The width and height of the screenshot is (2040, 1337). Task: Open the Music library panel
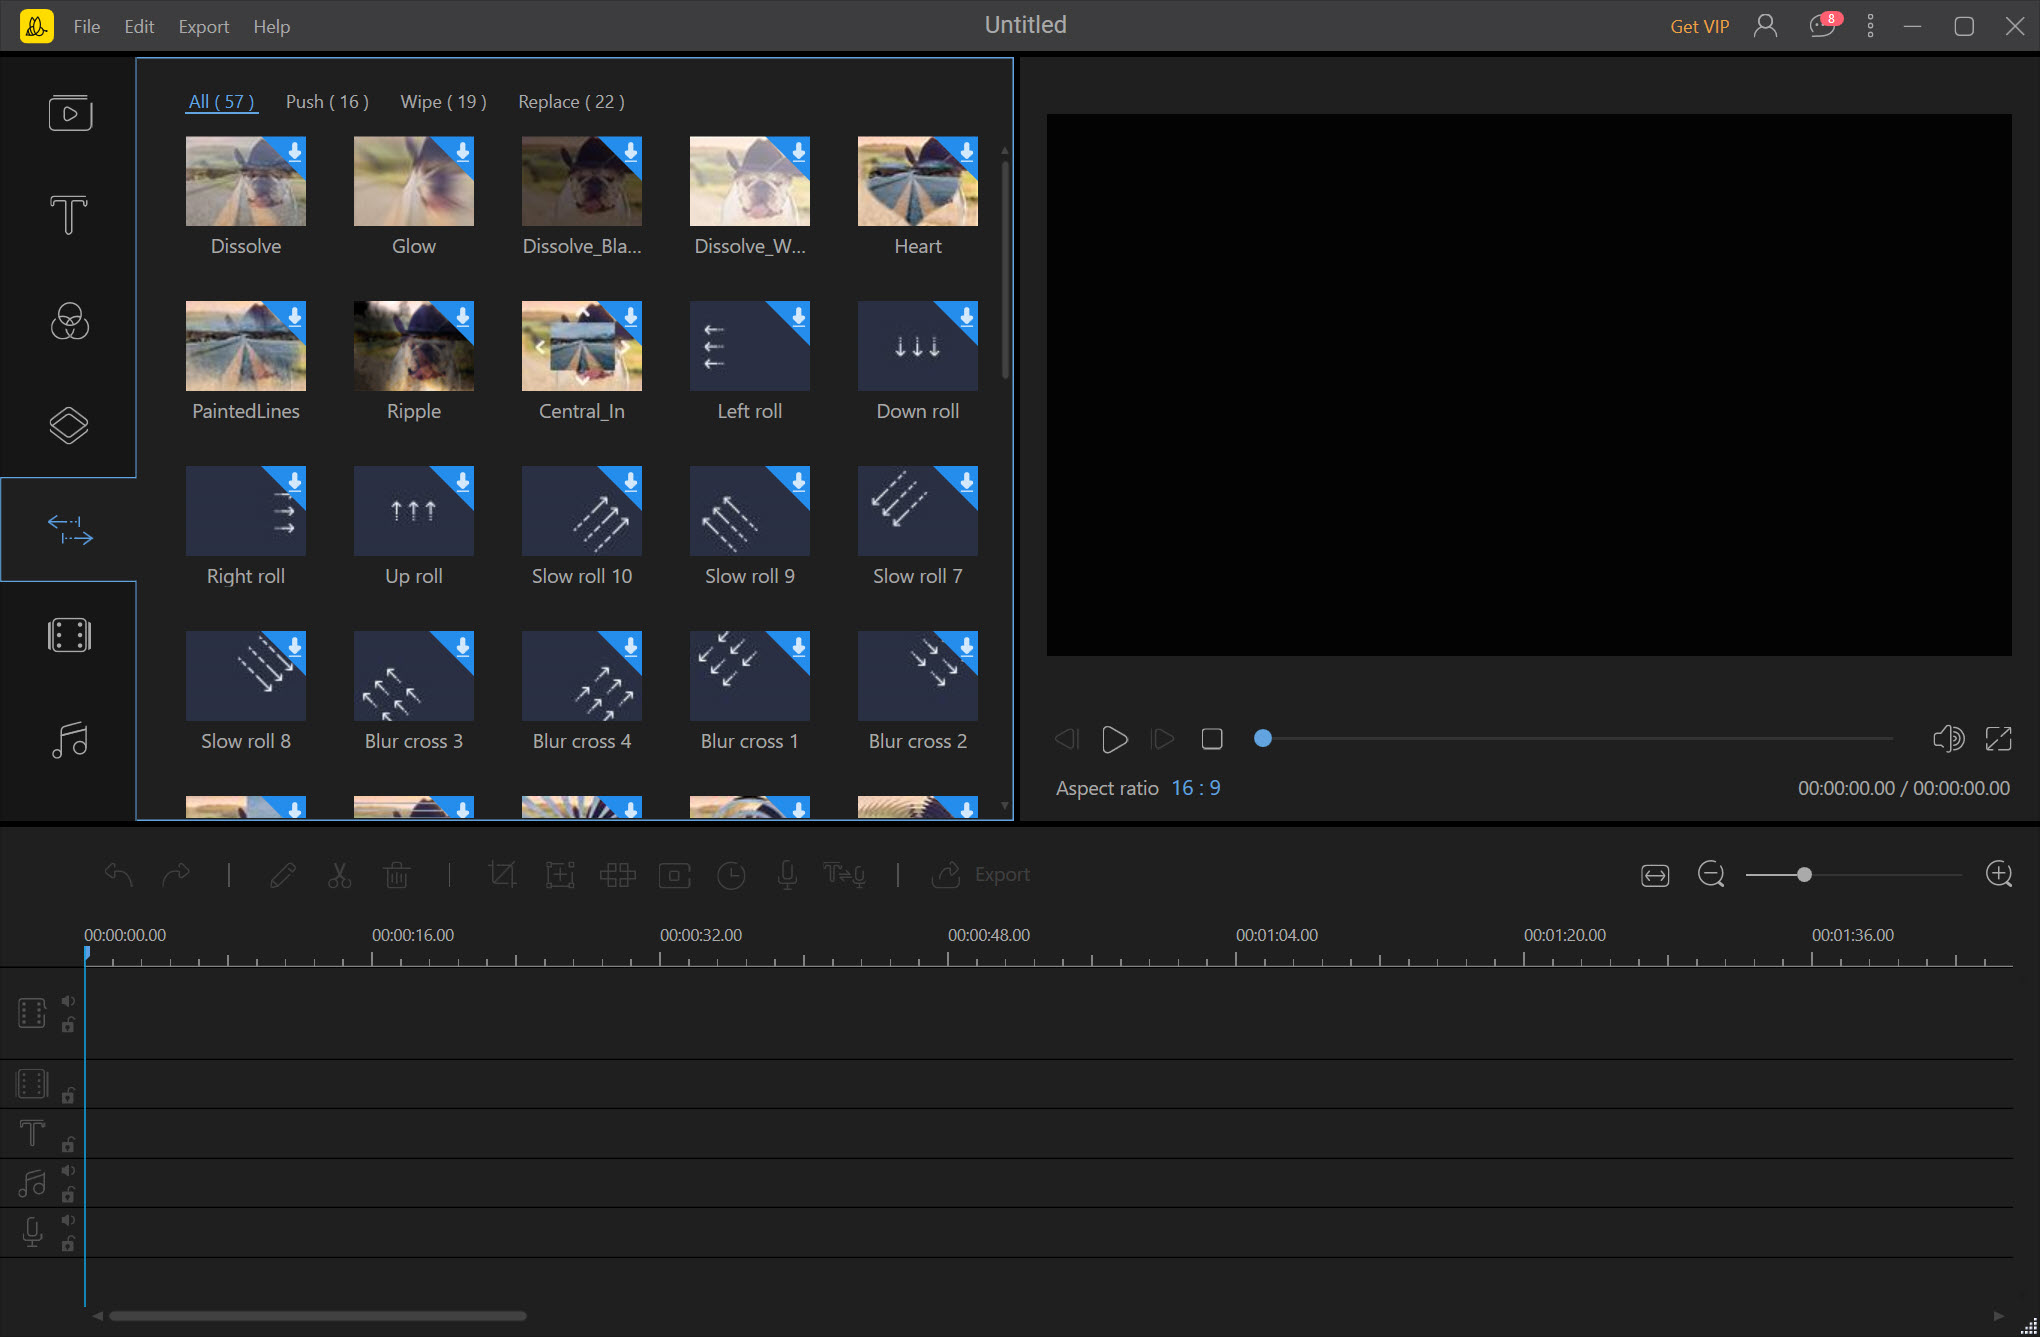69,740
